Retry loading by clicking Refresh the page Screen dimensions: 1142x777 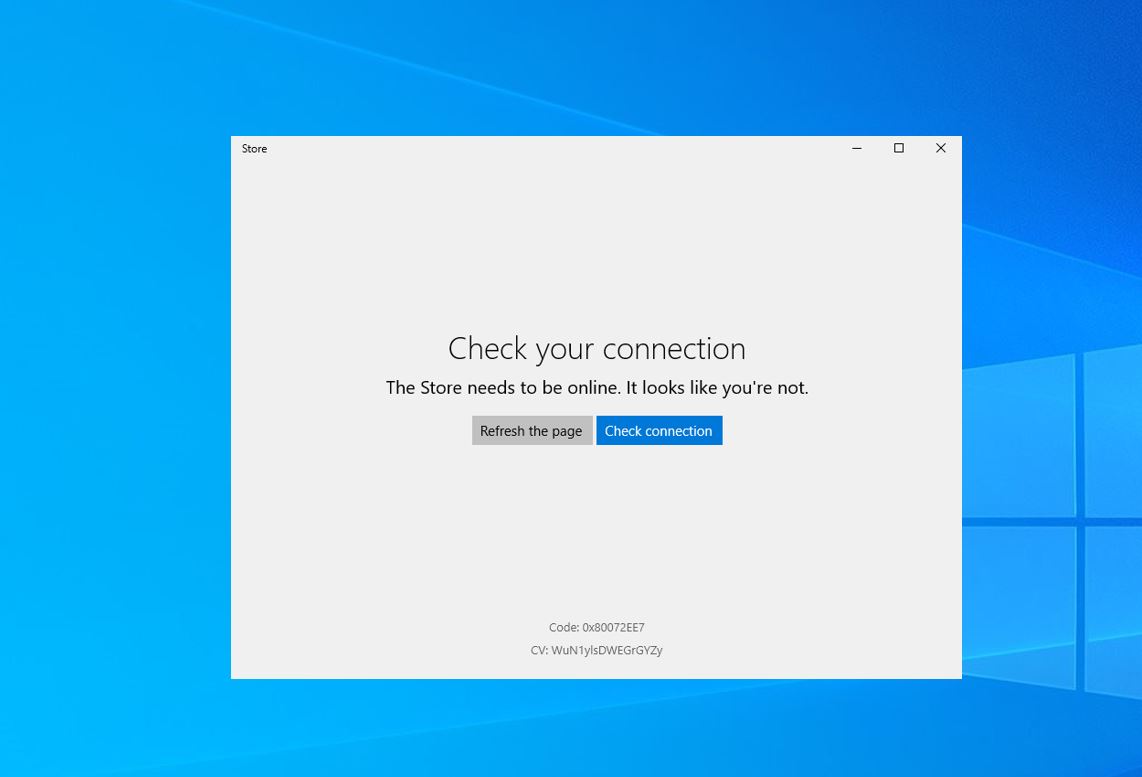pos(531,430)
